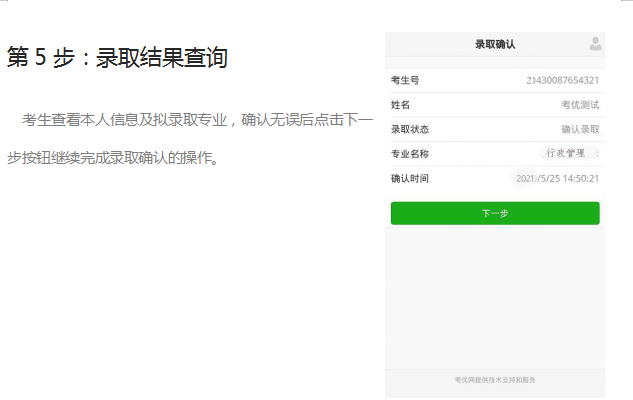Click the 第 5 步：录取结果查询 heading
The height and width of the screenshot is (400, 633).
point(118,58)
